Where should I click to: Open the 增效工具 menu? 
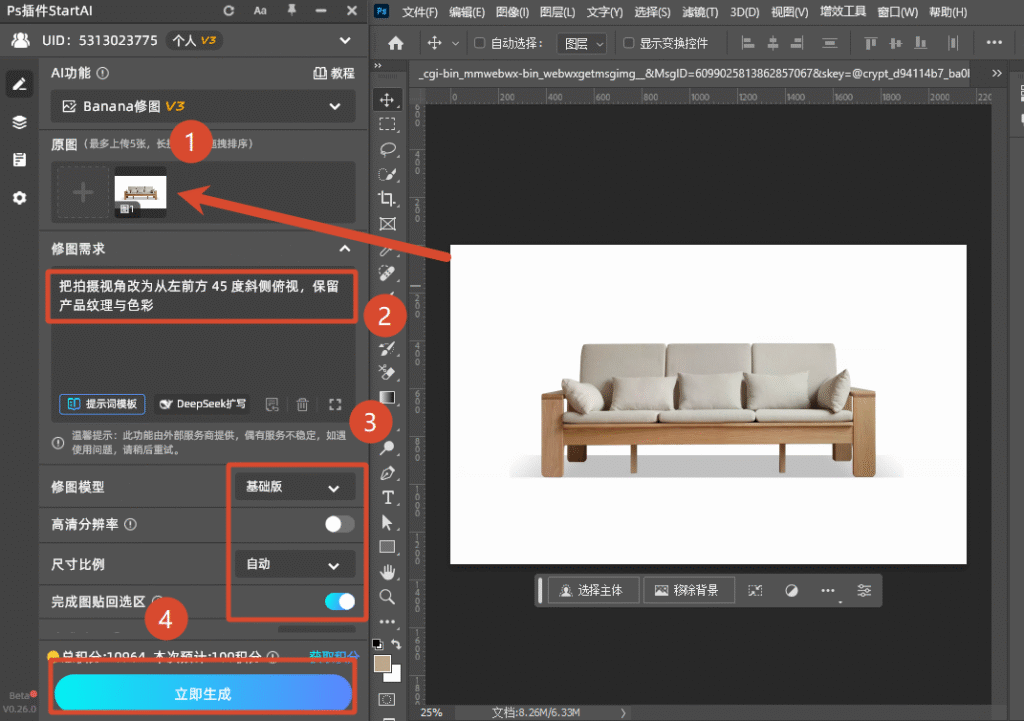(842, 12)
